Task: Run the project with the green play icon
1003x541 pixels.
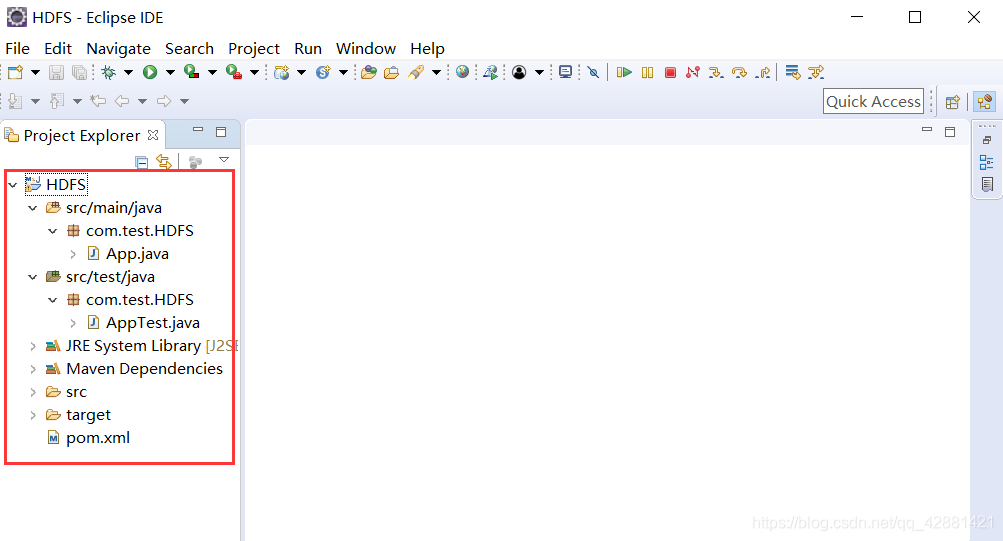Action: pyautogui.click(x=150, y=72)
